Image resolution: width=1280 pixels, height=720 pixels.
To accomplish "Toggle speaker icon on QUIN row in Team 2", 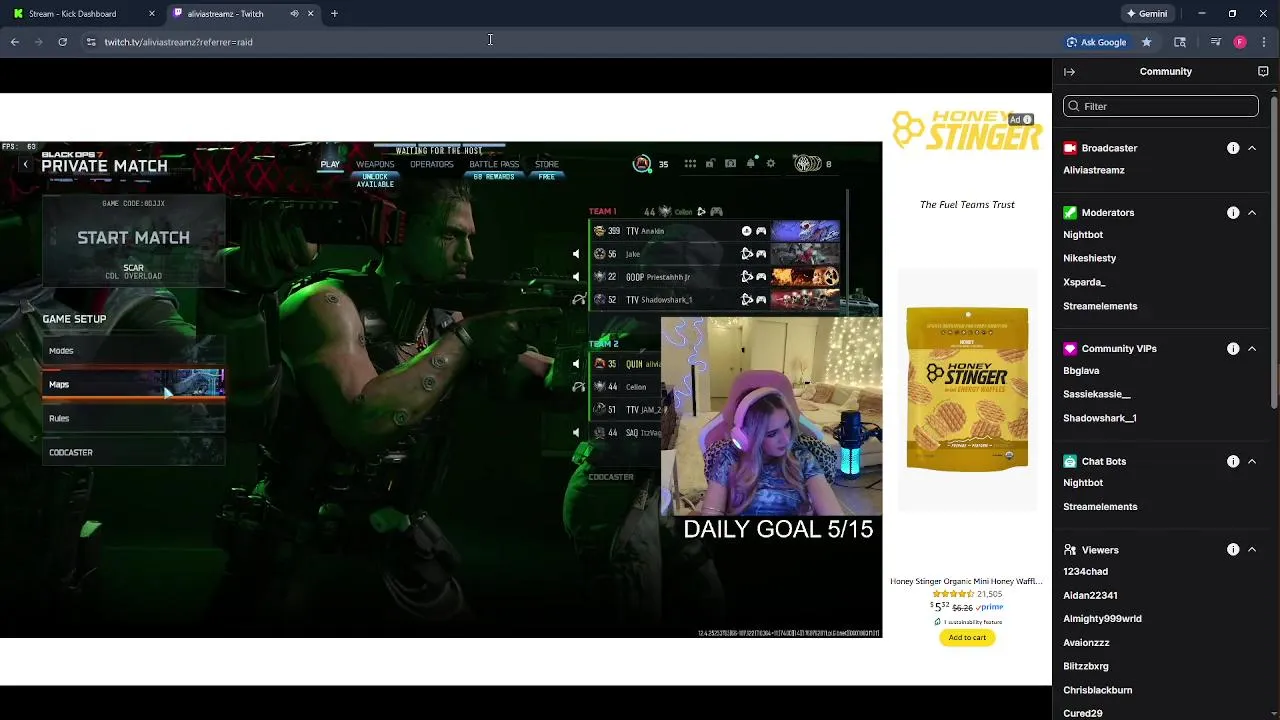I will (575, 364).
